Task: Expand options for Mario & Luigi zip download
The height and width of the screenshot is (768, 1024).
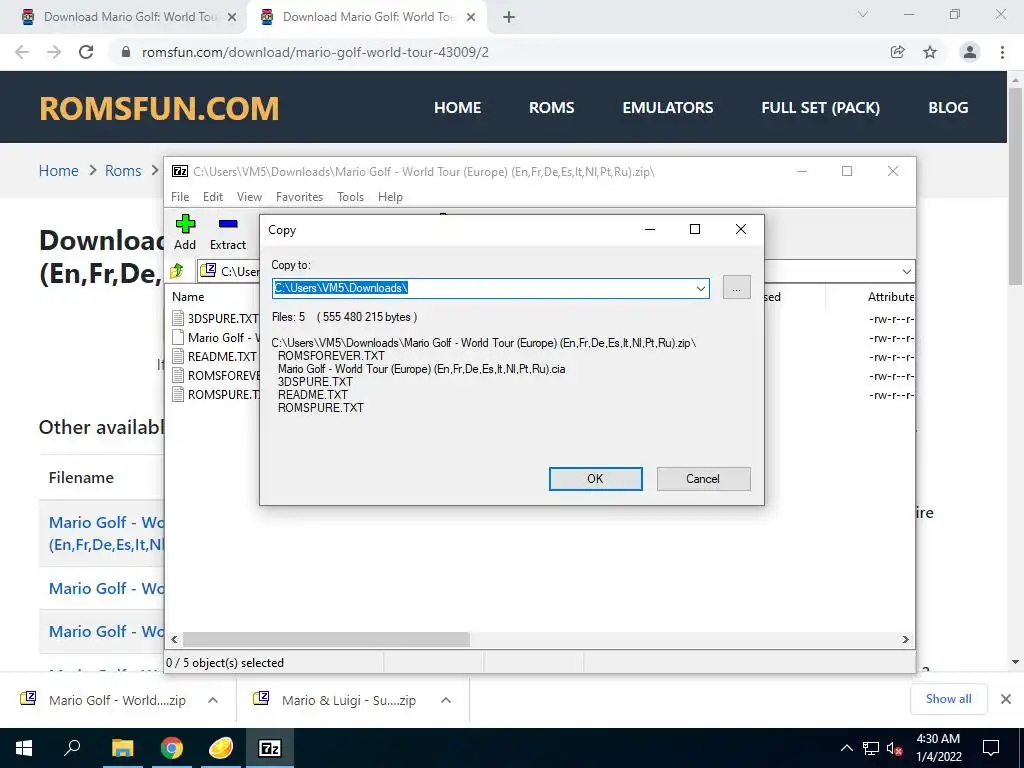Action: 446,700
